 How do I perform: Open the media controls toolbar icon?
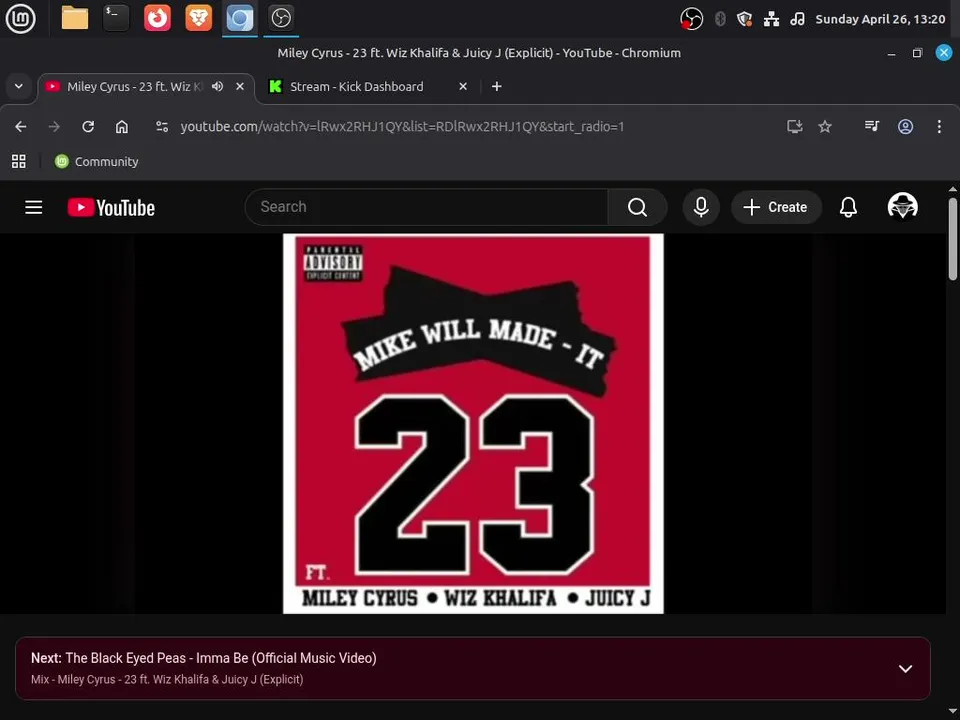click(872, 126)
